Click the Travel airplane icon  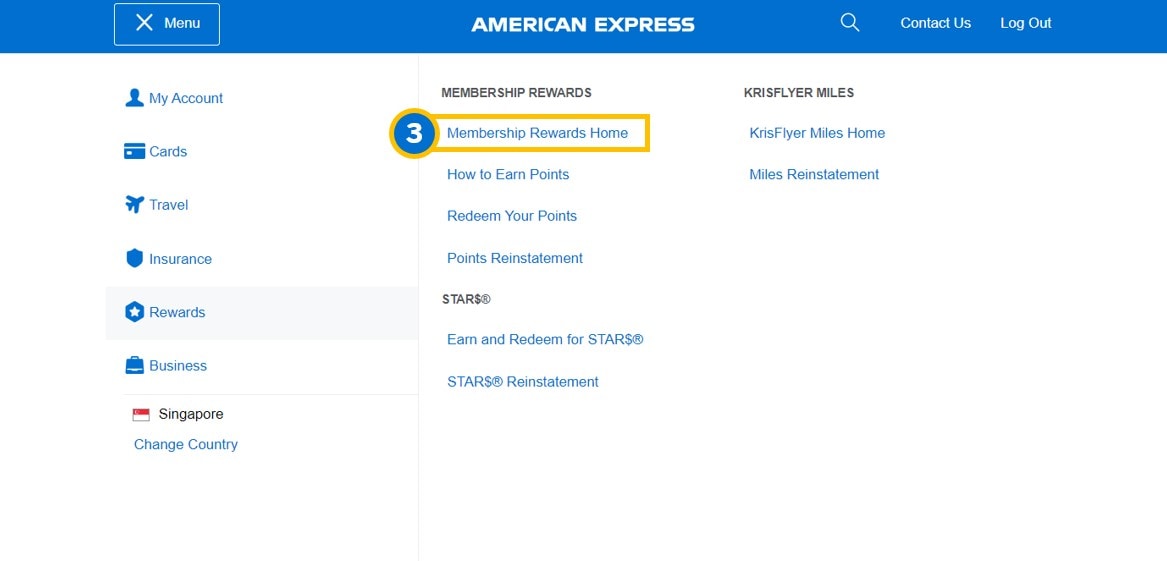pyautogui.click(x=134, y=205)
